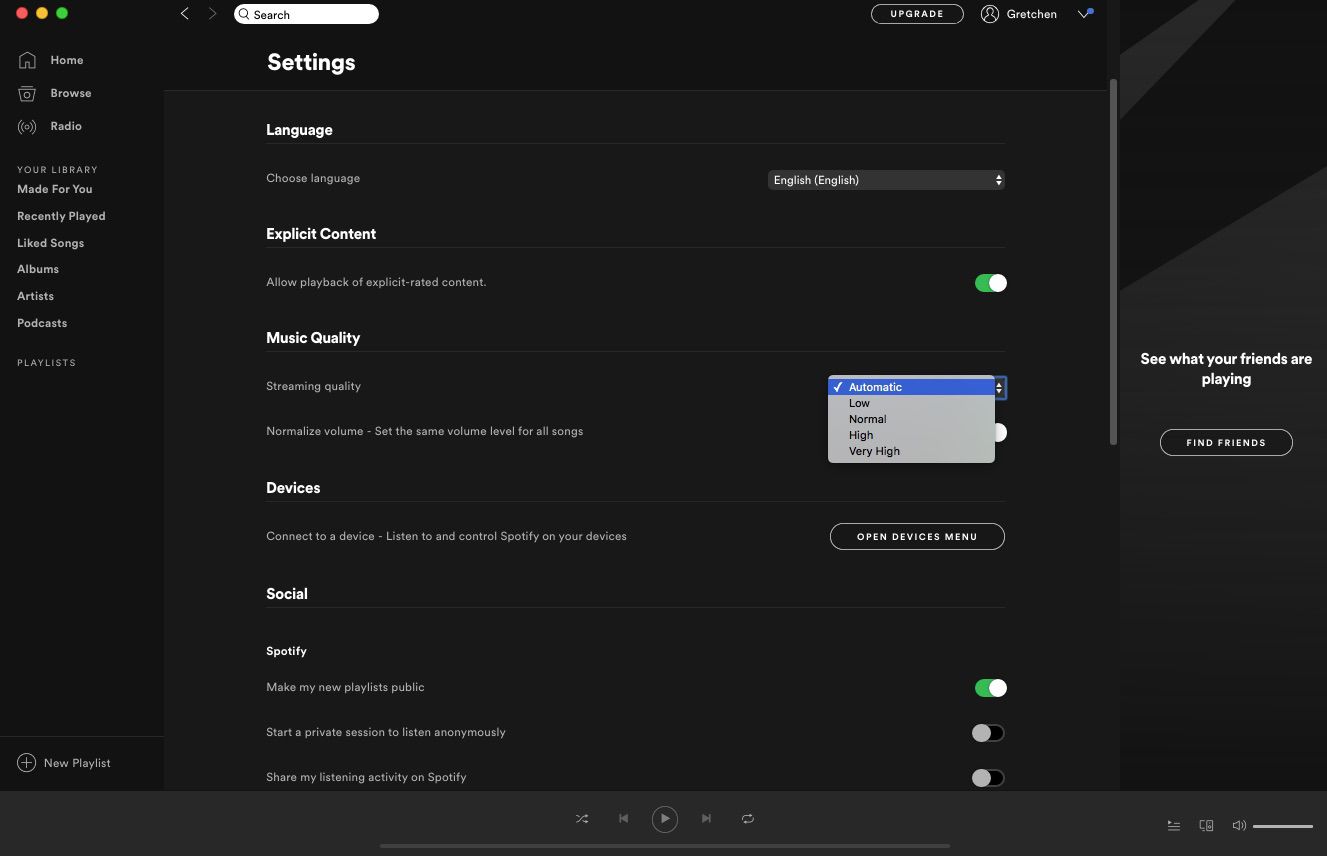Screen dimensions: 1327x856
Task: Open Liked Songs
Action: tap(50, 243)
